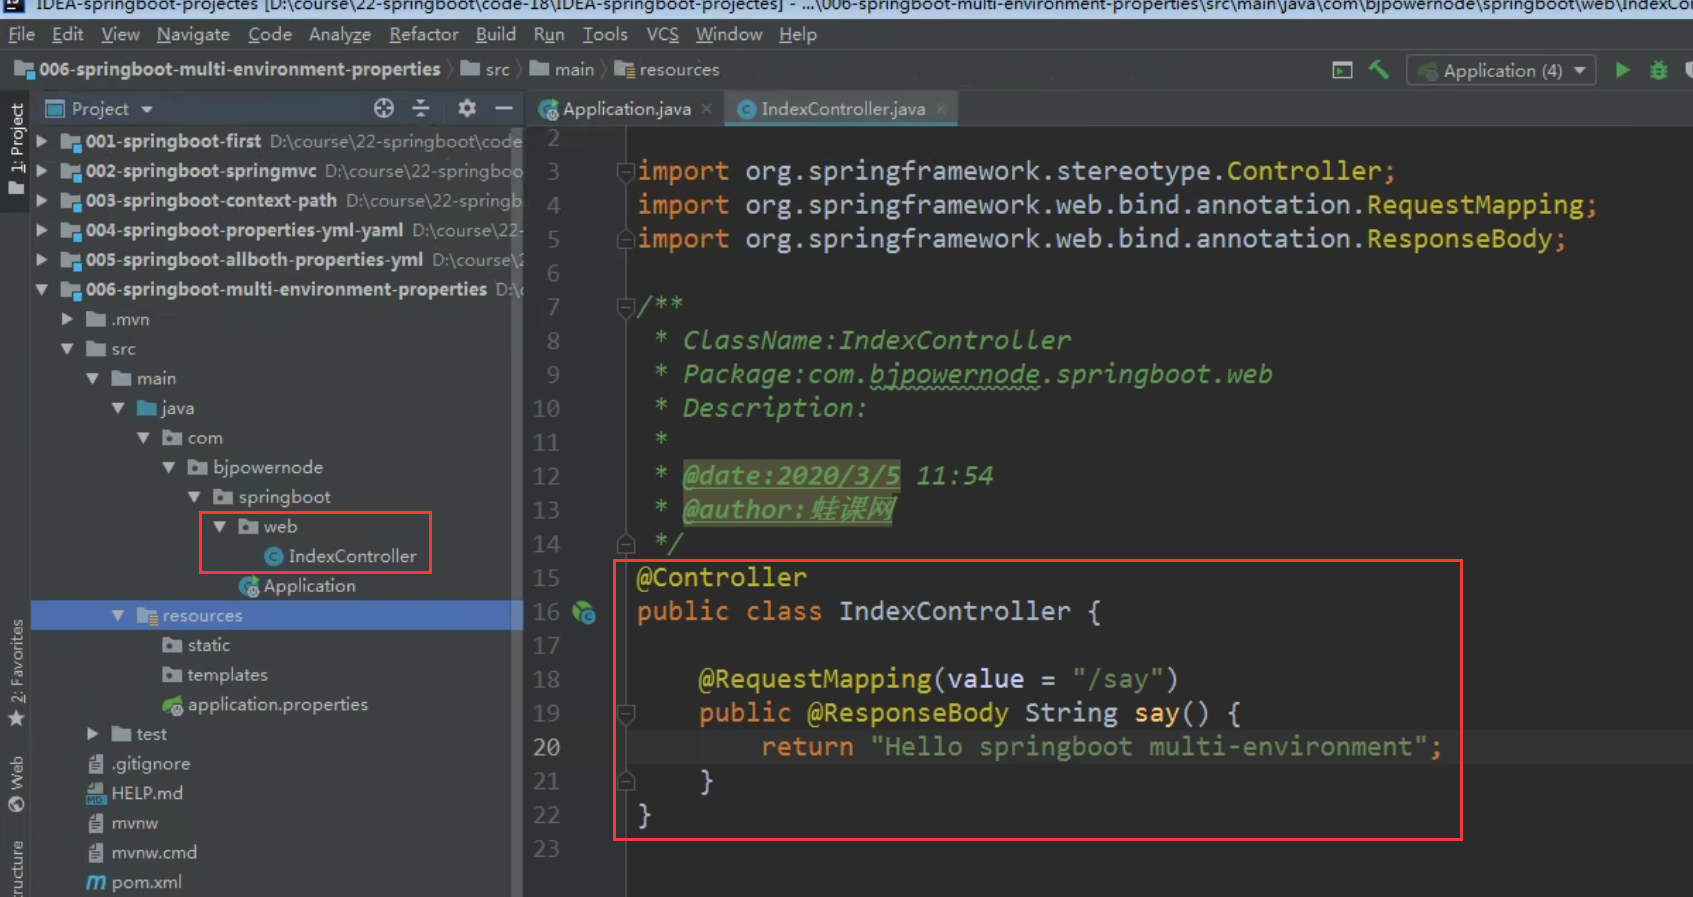Viewport: 1693px width, 897px height.
Task: Expand the 003-springboot-context-path module
Action: coord(42,200)
